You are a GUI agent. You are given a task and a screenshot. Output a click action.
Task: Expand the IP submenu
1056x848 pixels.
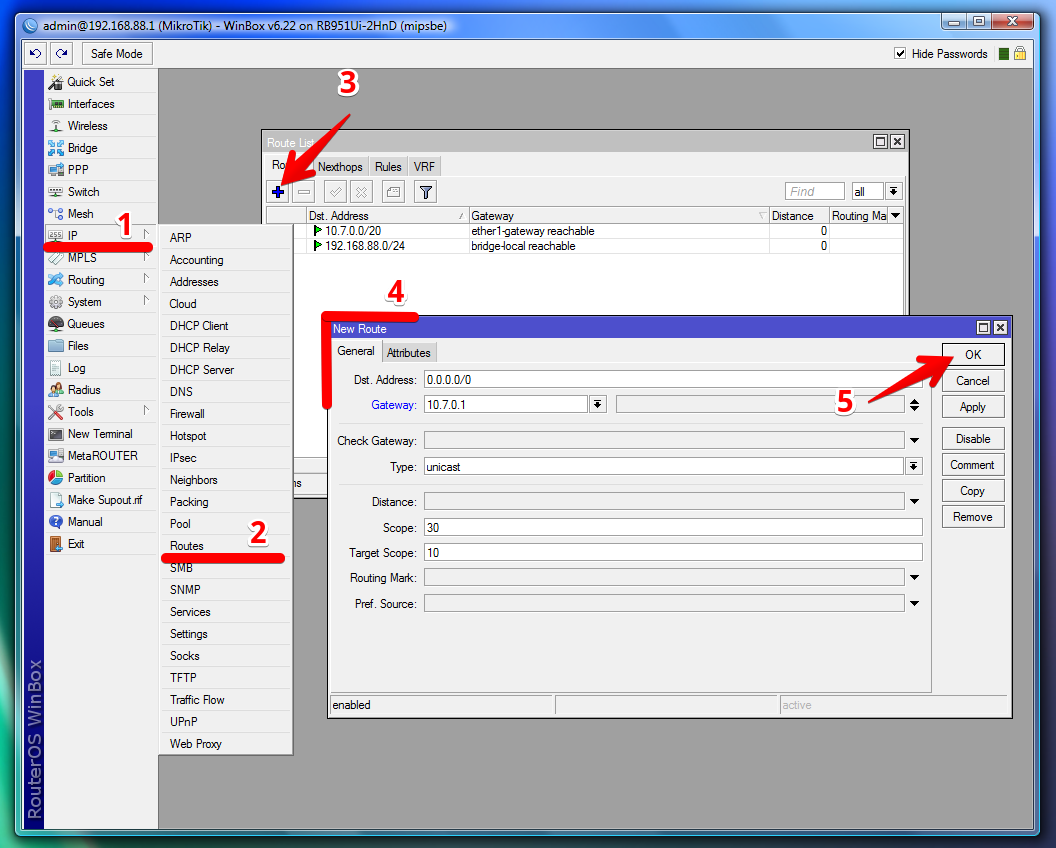tap(101, 236)
